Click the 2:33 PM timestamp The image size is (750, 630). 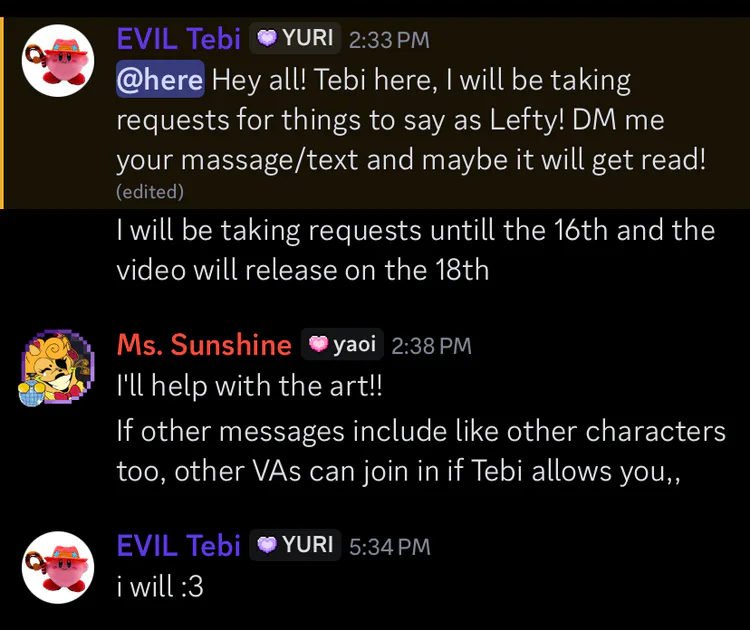pos(389,40)
